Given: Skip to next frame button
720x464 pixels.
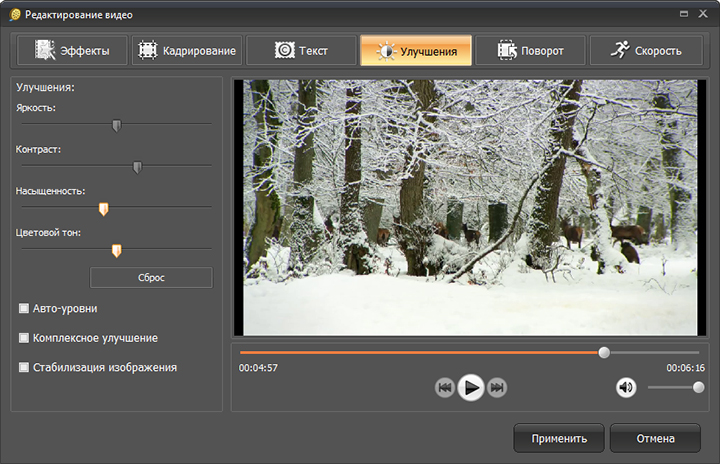Looking at the screenshot, I should coord(497,388).
